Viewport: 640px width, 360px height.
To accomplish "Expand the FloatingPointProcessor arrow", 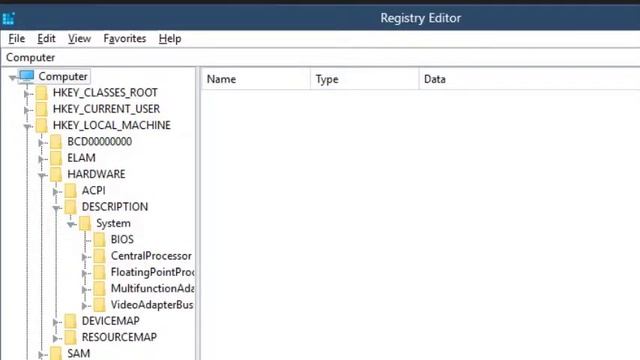I will click(x=85, y=273).
